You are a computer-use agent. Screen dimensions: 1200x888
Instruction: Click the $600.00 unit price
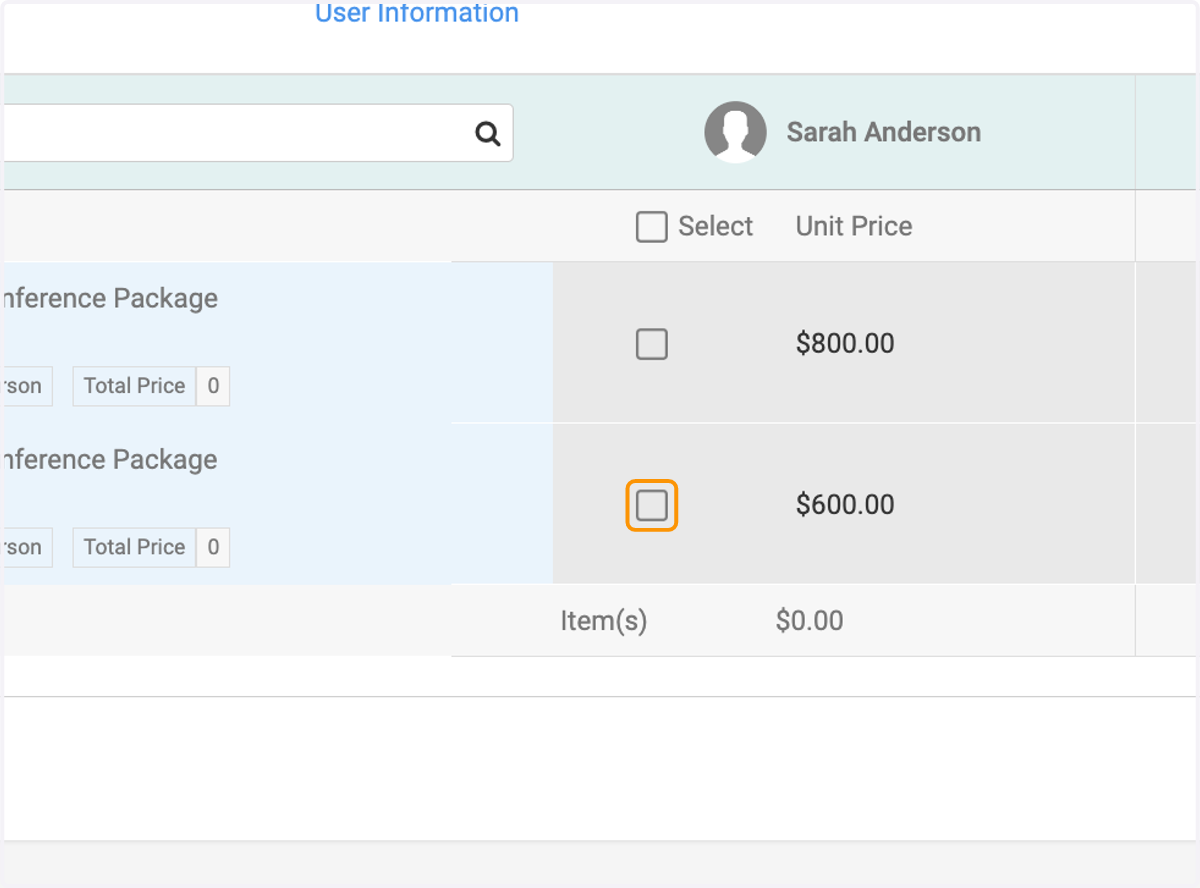(845, 505)
